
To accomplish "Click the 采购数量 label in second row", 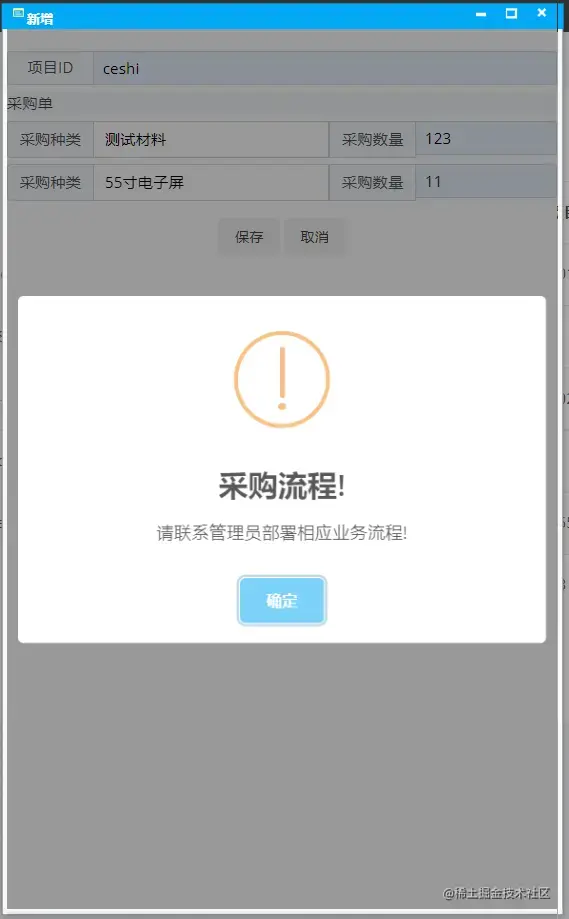I will click(373, 182).
